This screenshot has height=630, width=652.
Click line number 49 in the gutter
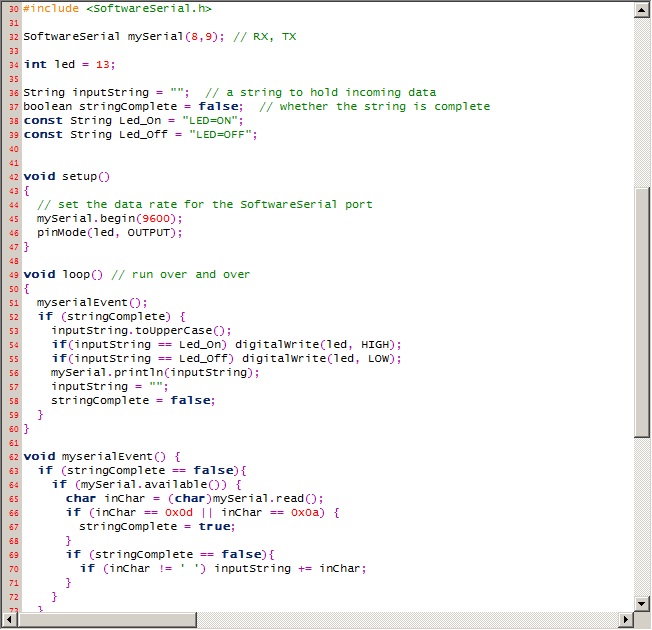pos(14,274)
